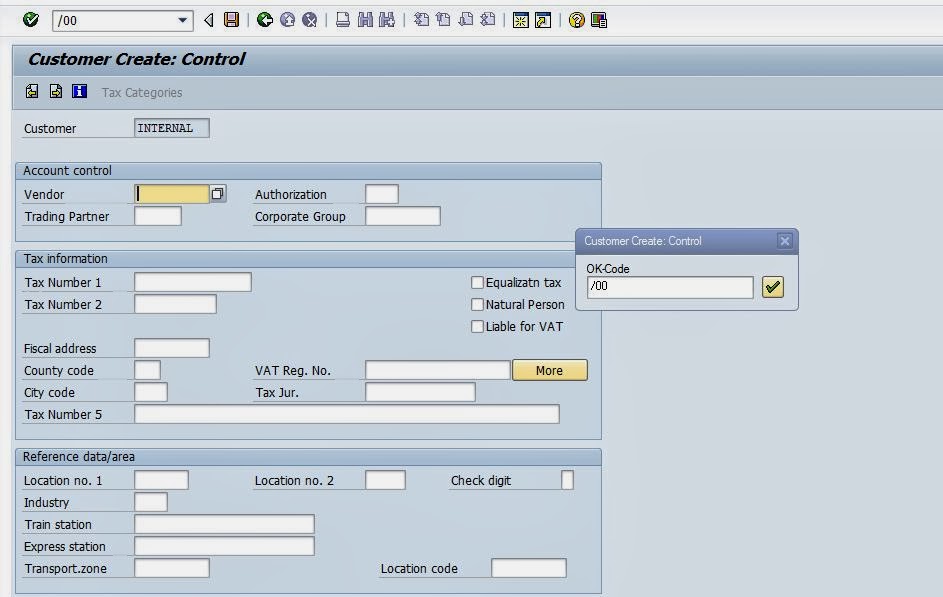The image size is (943, 597).
Task: Enable the Liable for VAT checkbox
Action: (478, 326)
